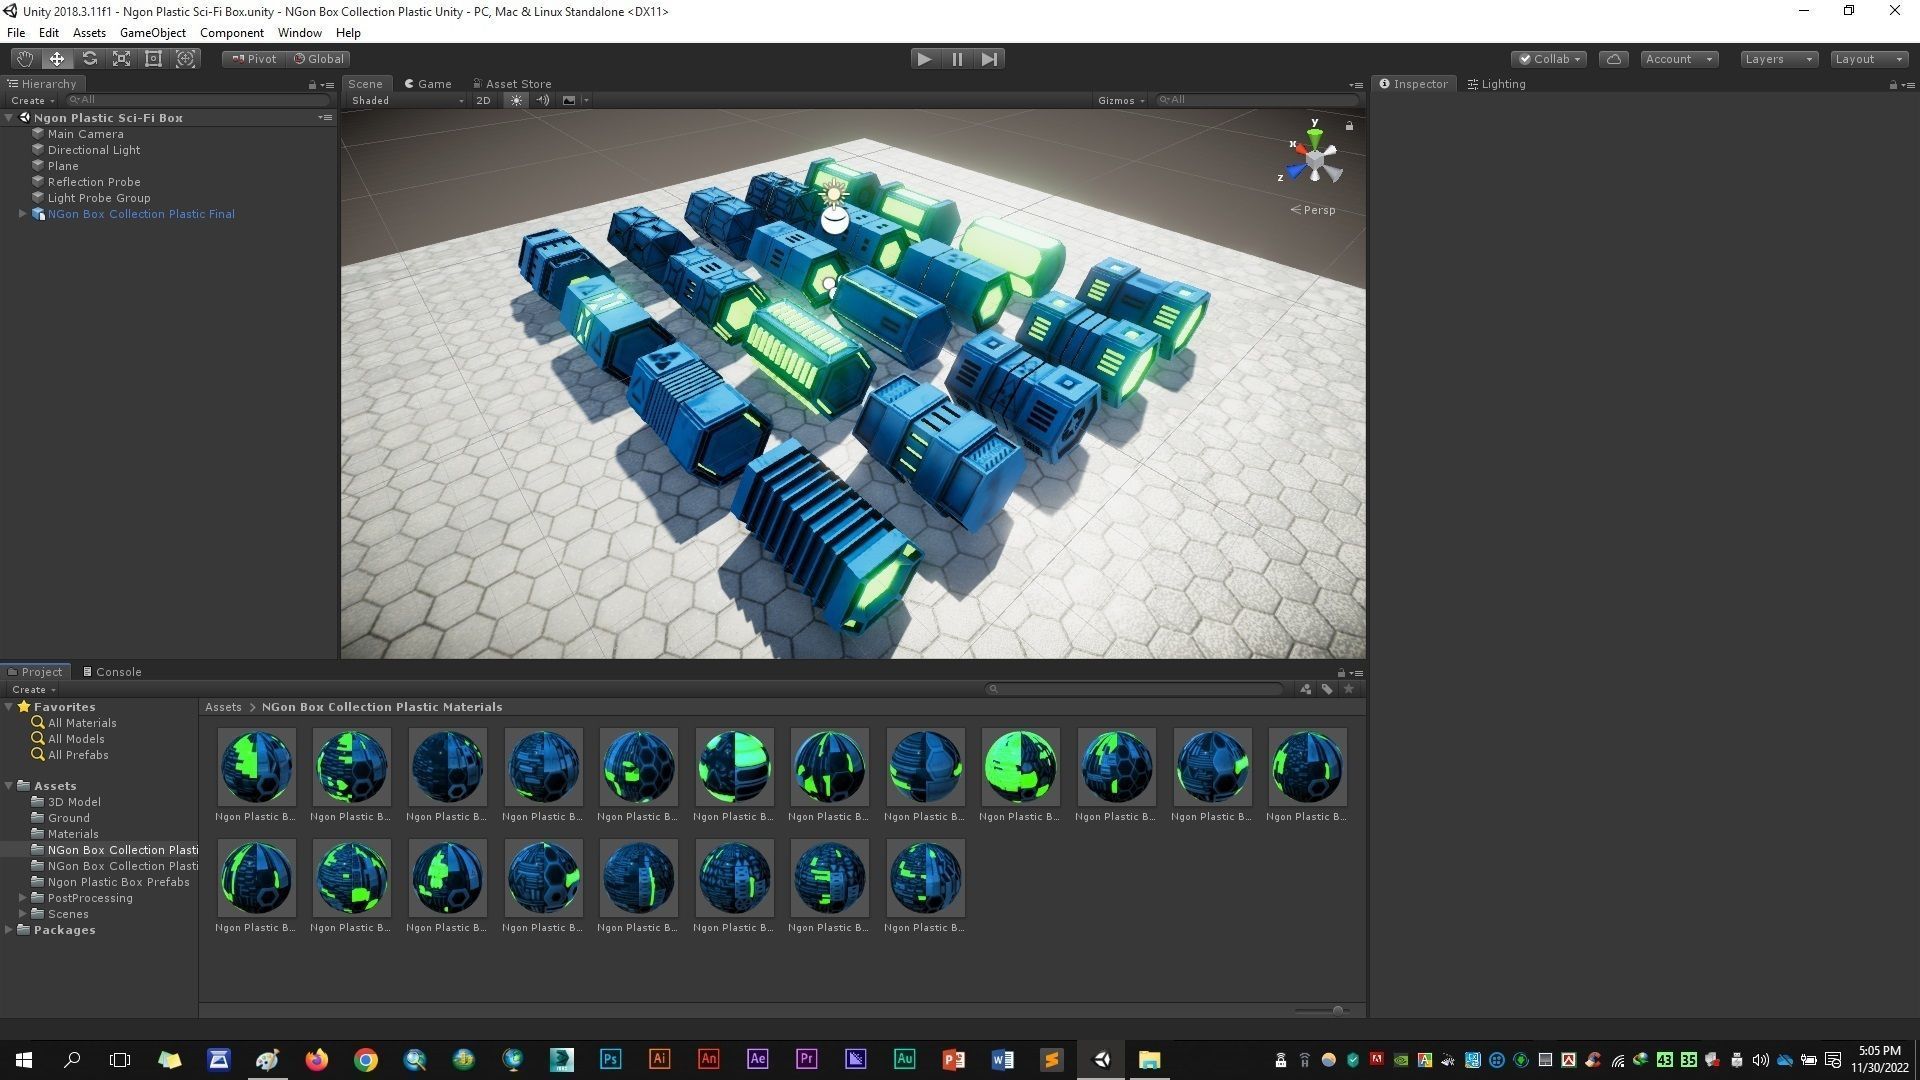This screenshot has height=1080, width=1920.
Task: Click the Project search field
Action: click(1134, 689)
